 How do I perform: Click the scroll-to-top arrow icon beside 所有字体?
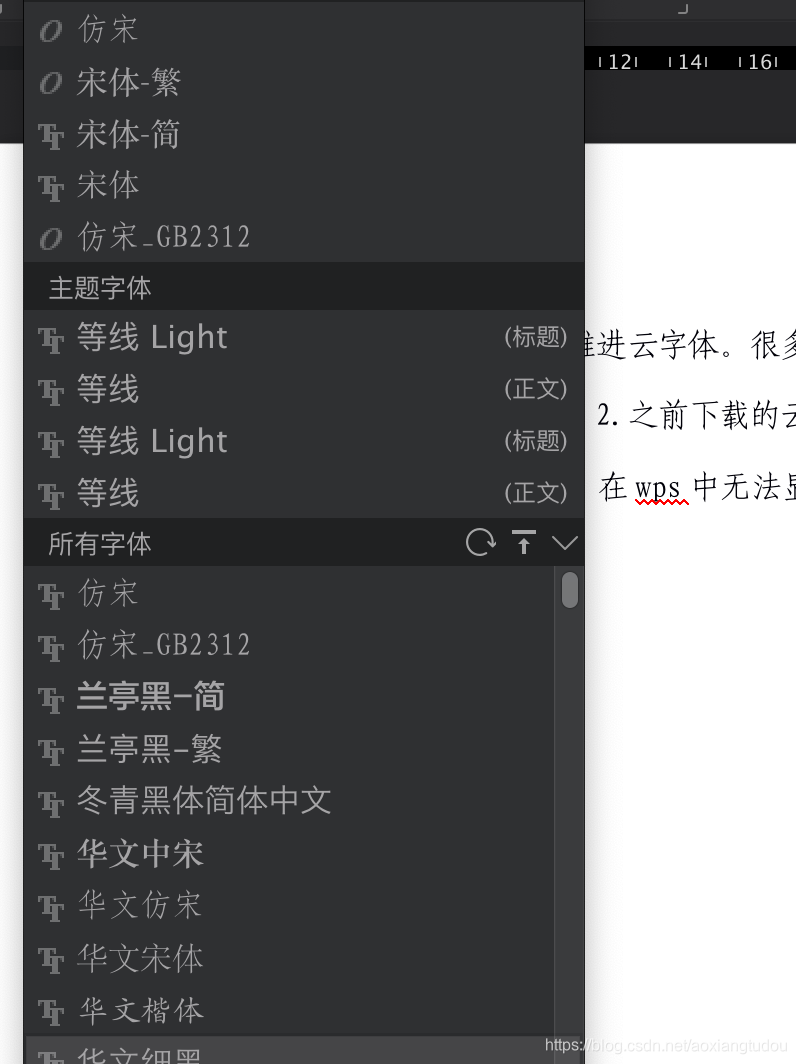[x=524, y=543]
